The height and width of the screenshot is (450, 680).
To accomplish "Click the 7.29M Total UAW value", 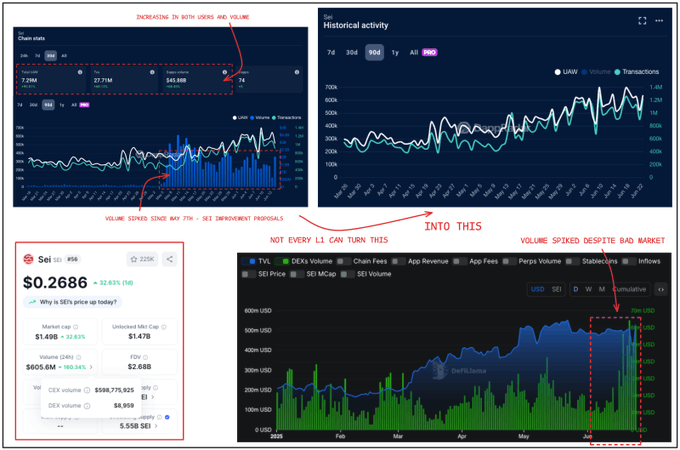I will [29, 80].
